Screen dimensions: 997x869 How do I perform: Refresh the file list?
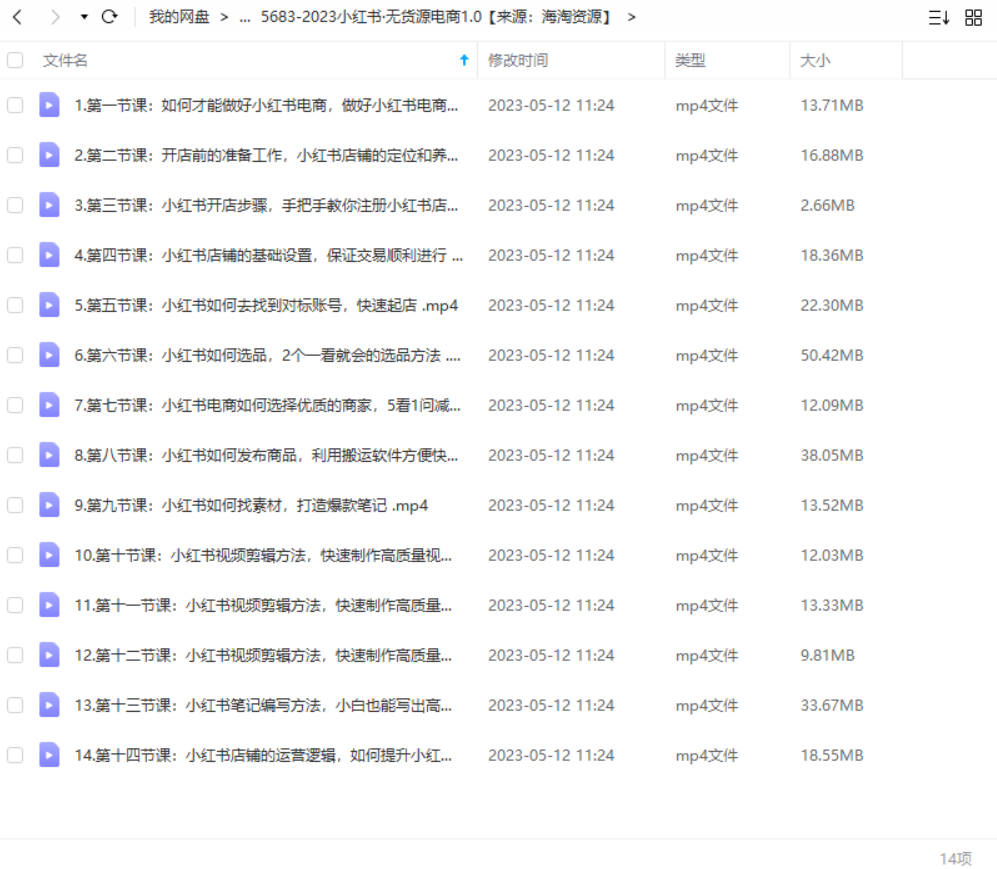coord(109,17)
